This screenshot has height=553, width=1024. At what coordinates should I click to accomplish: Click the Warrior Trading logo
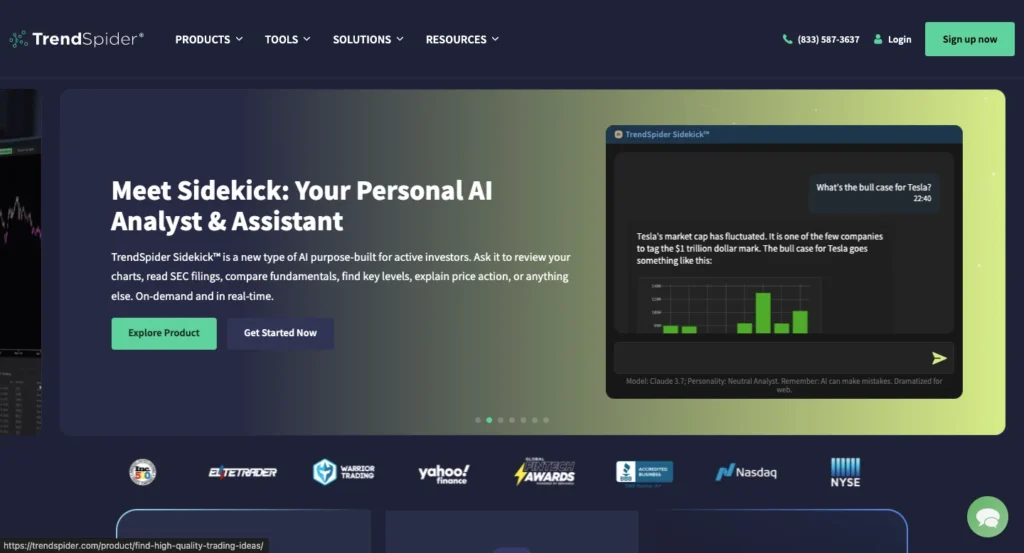(344, 472)
